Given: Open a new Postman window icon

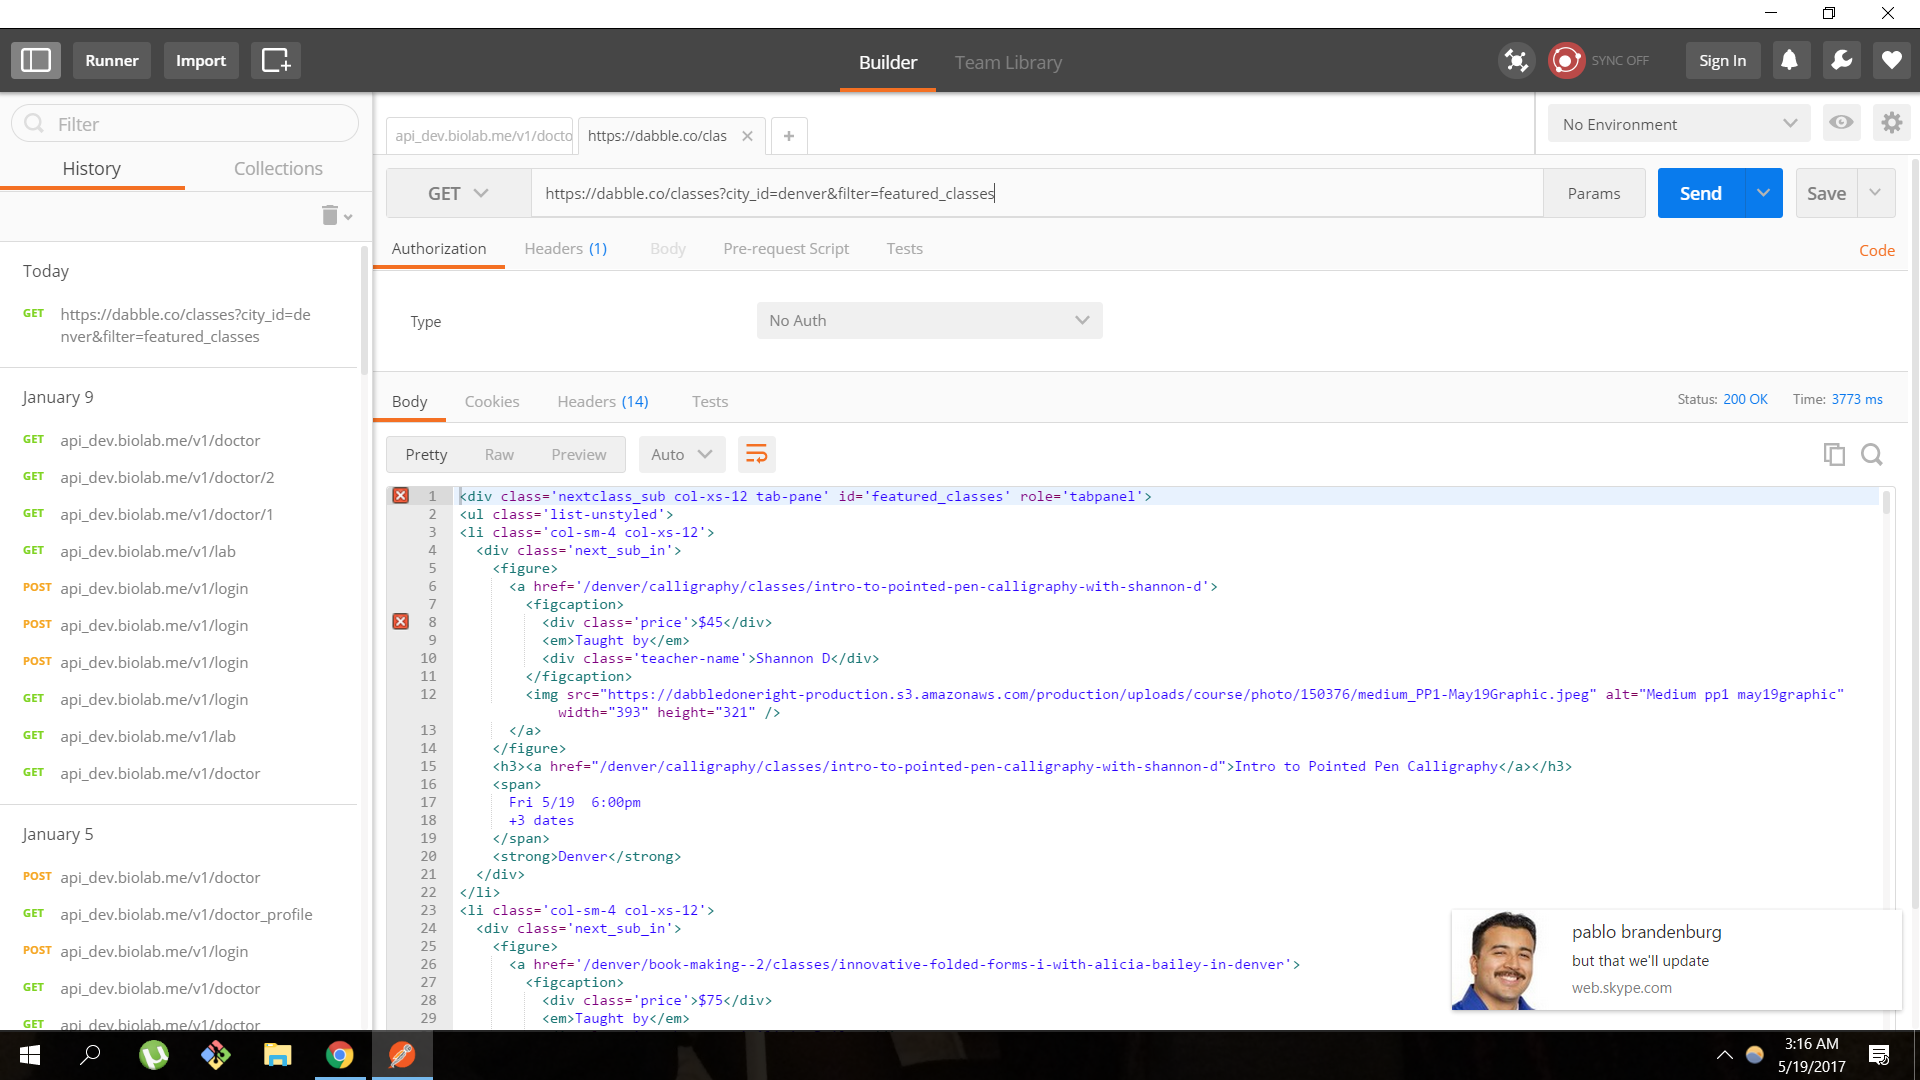Looking at the screenshot, I should tap(275, 61).
